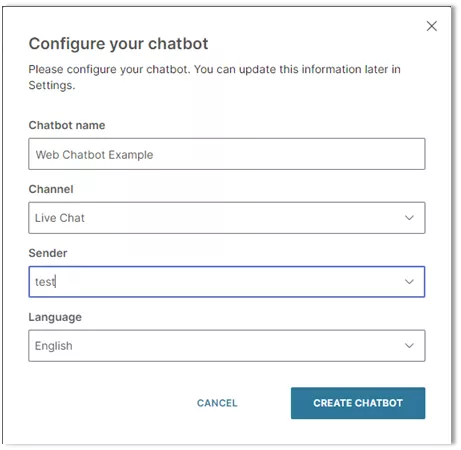The image size is (461, 450).
Task: Click the English value in Language field
Action: (54, 346)
